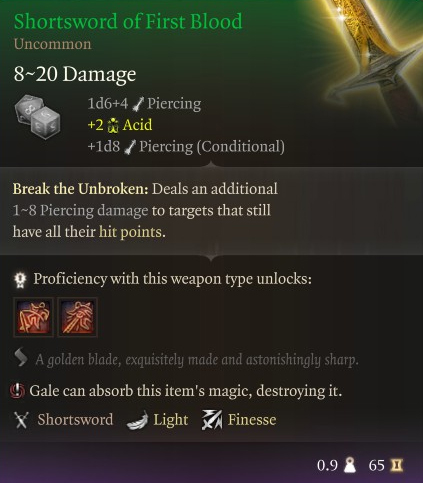This screenshot has height=483, width=423.
Task: Click the 'hit points' highlighted link
Action: pyautogui.click(x=130, y=232)
